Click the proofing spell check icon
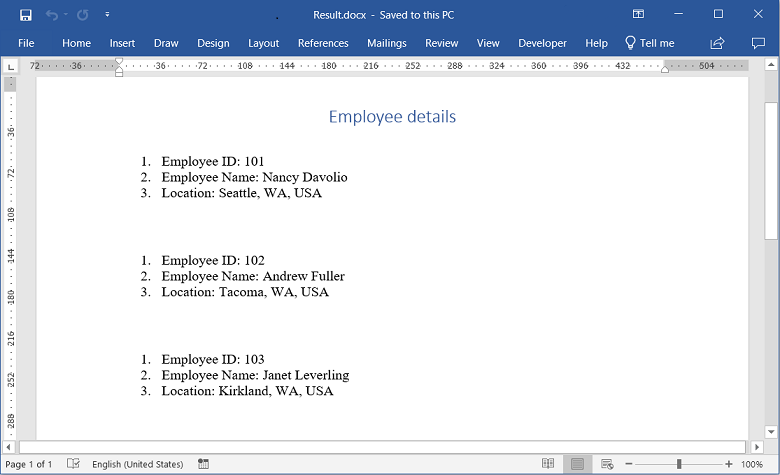The height and width of the screenshot is (475, 780). click(x=73, y=464)
